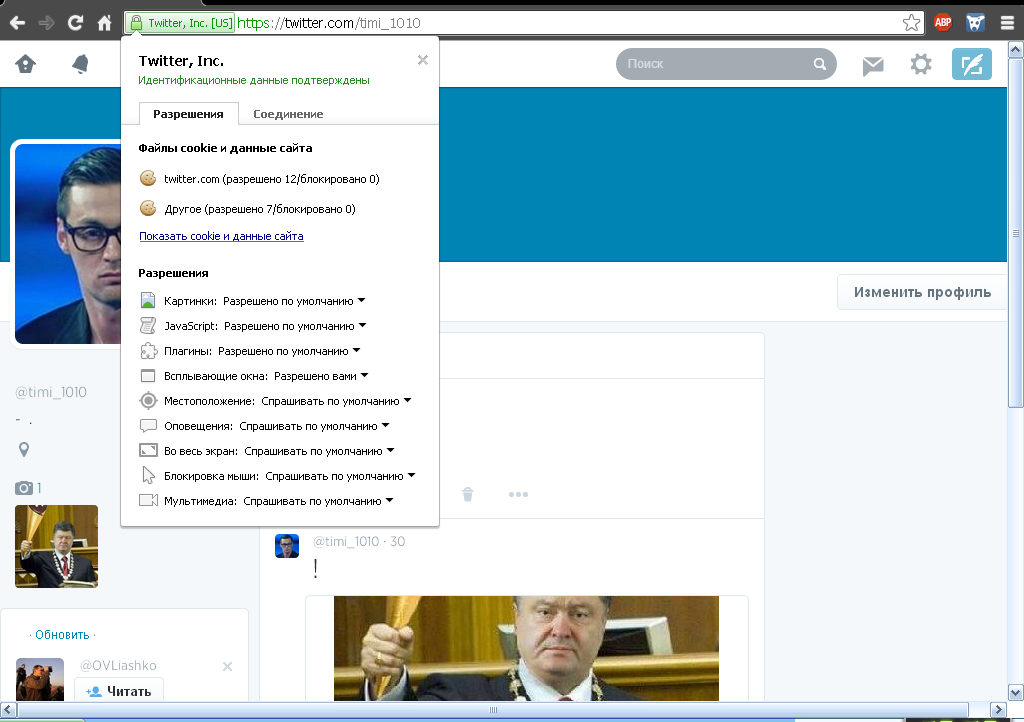Open Twitter notifications bell
This screenshot has width=1024, height=722.
[80, 64]
